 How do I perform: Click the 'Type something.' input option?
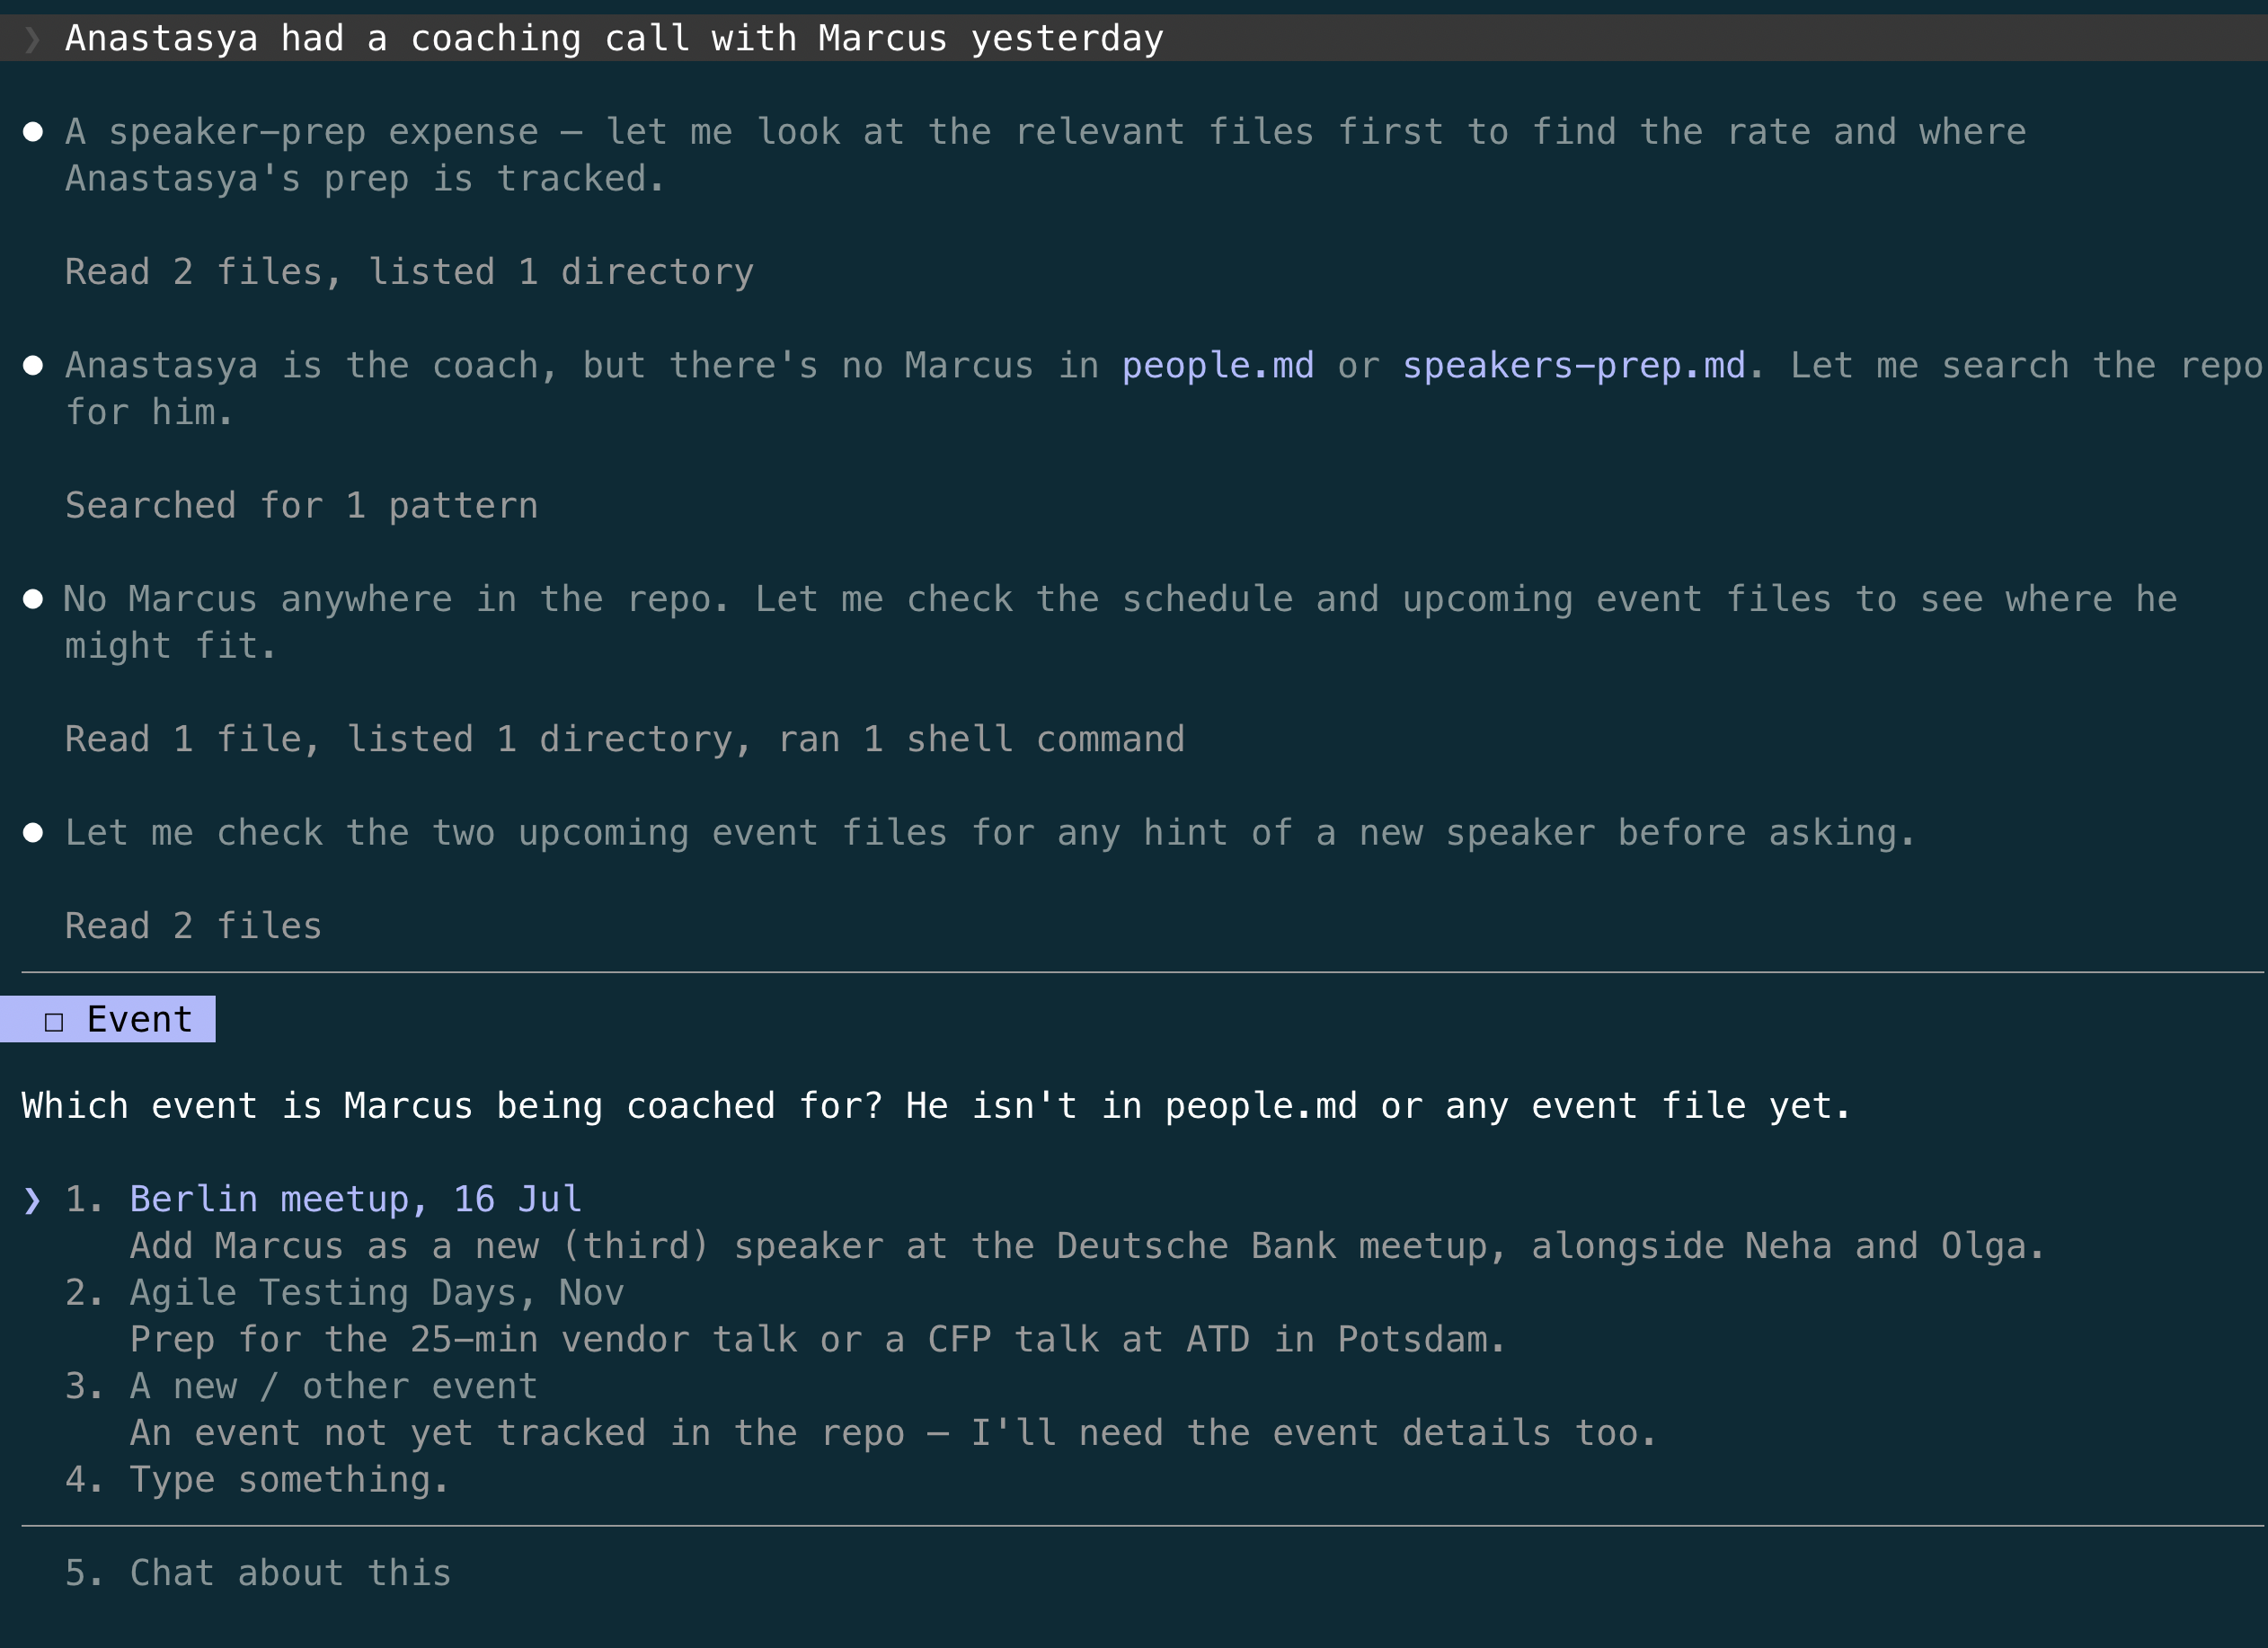pyautogui.click(x=289, y=1479)
